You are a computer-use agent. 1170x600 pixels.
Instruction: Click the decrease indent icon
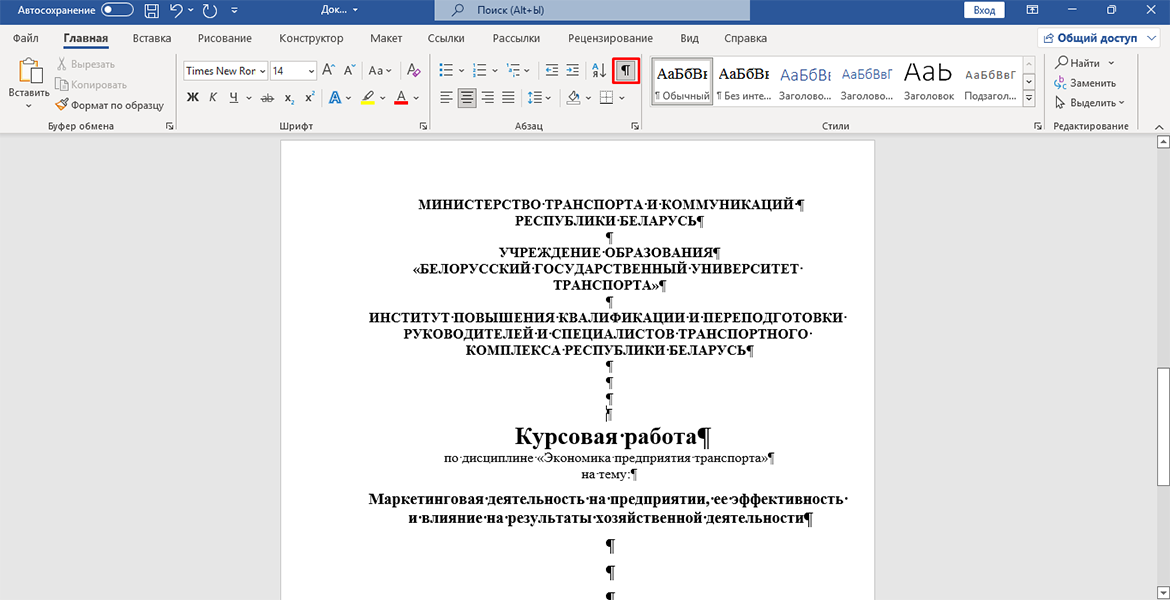tap(551, 71)
